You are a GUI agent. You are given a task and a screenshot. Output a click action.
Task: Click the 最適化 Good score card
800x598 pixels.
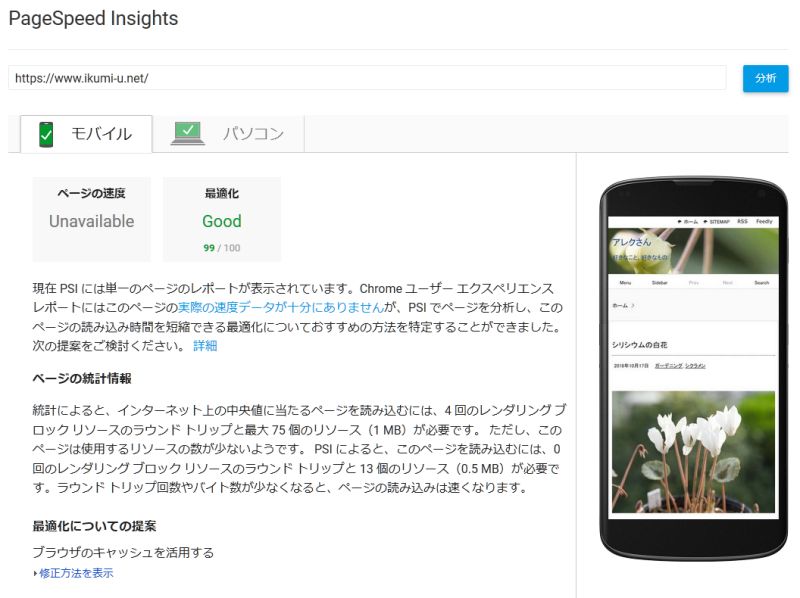point(222,219)
